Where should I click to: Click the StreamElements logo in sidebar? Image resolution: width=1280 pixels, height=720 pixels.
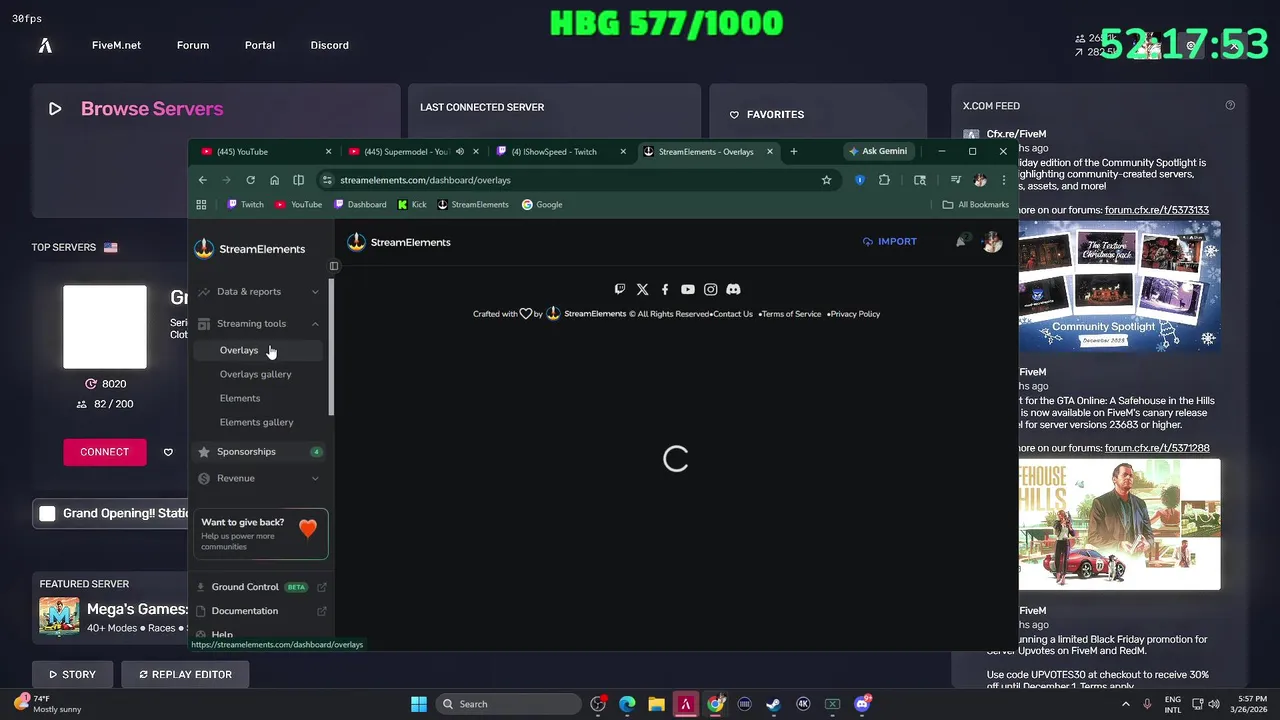click(249, 248)
